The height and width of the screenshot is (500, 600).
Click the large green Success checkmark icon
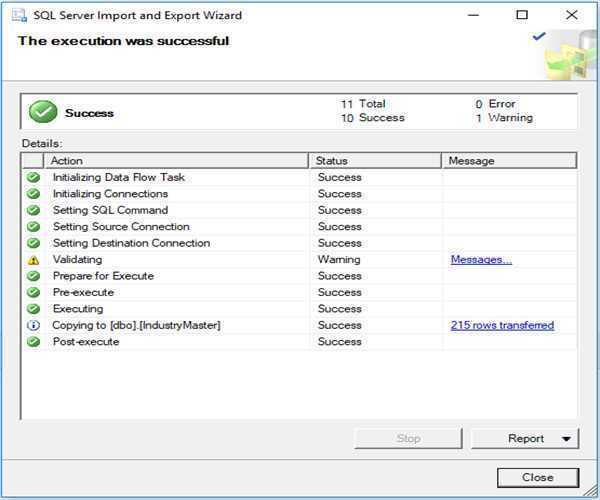click(43, 112)
